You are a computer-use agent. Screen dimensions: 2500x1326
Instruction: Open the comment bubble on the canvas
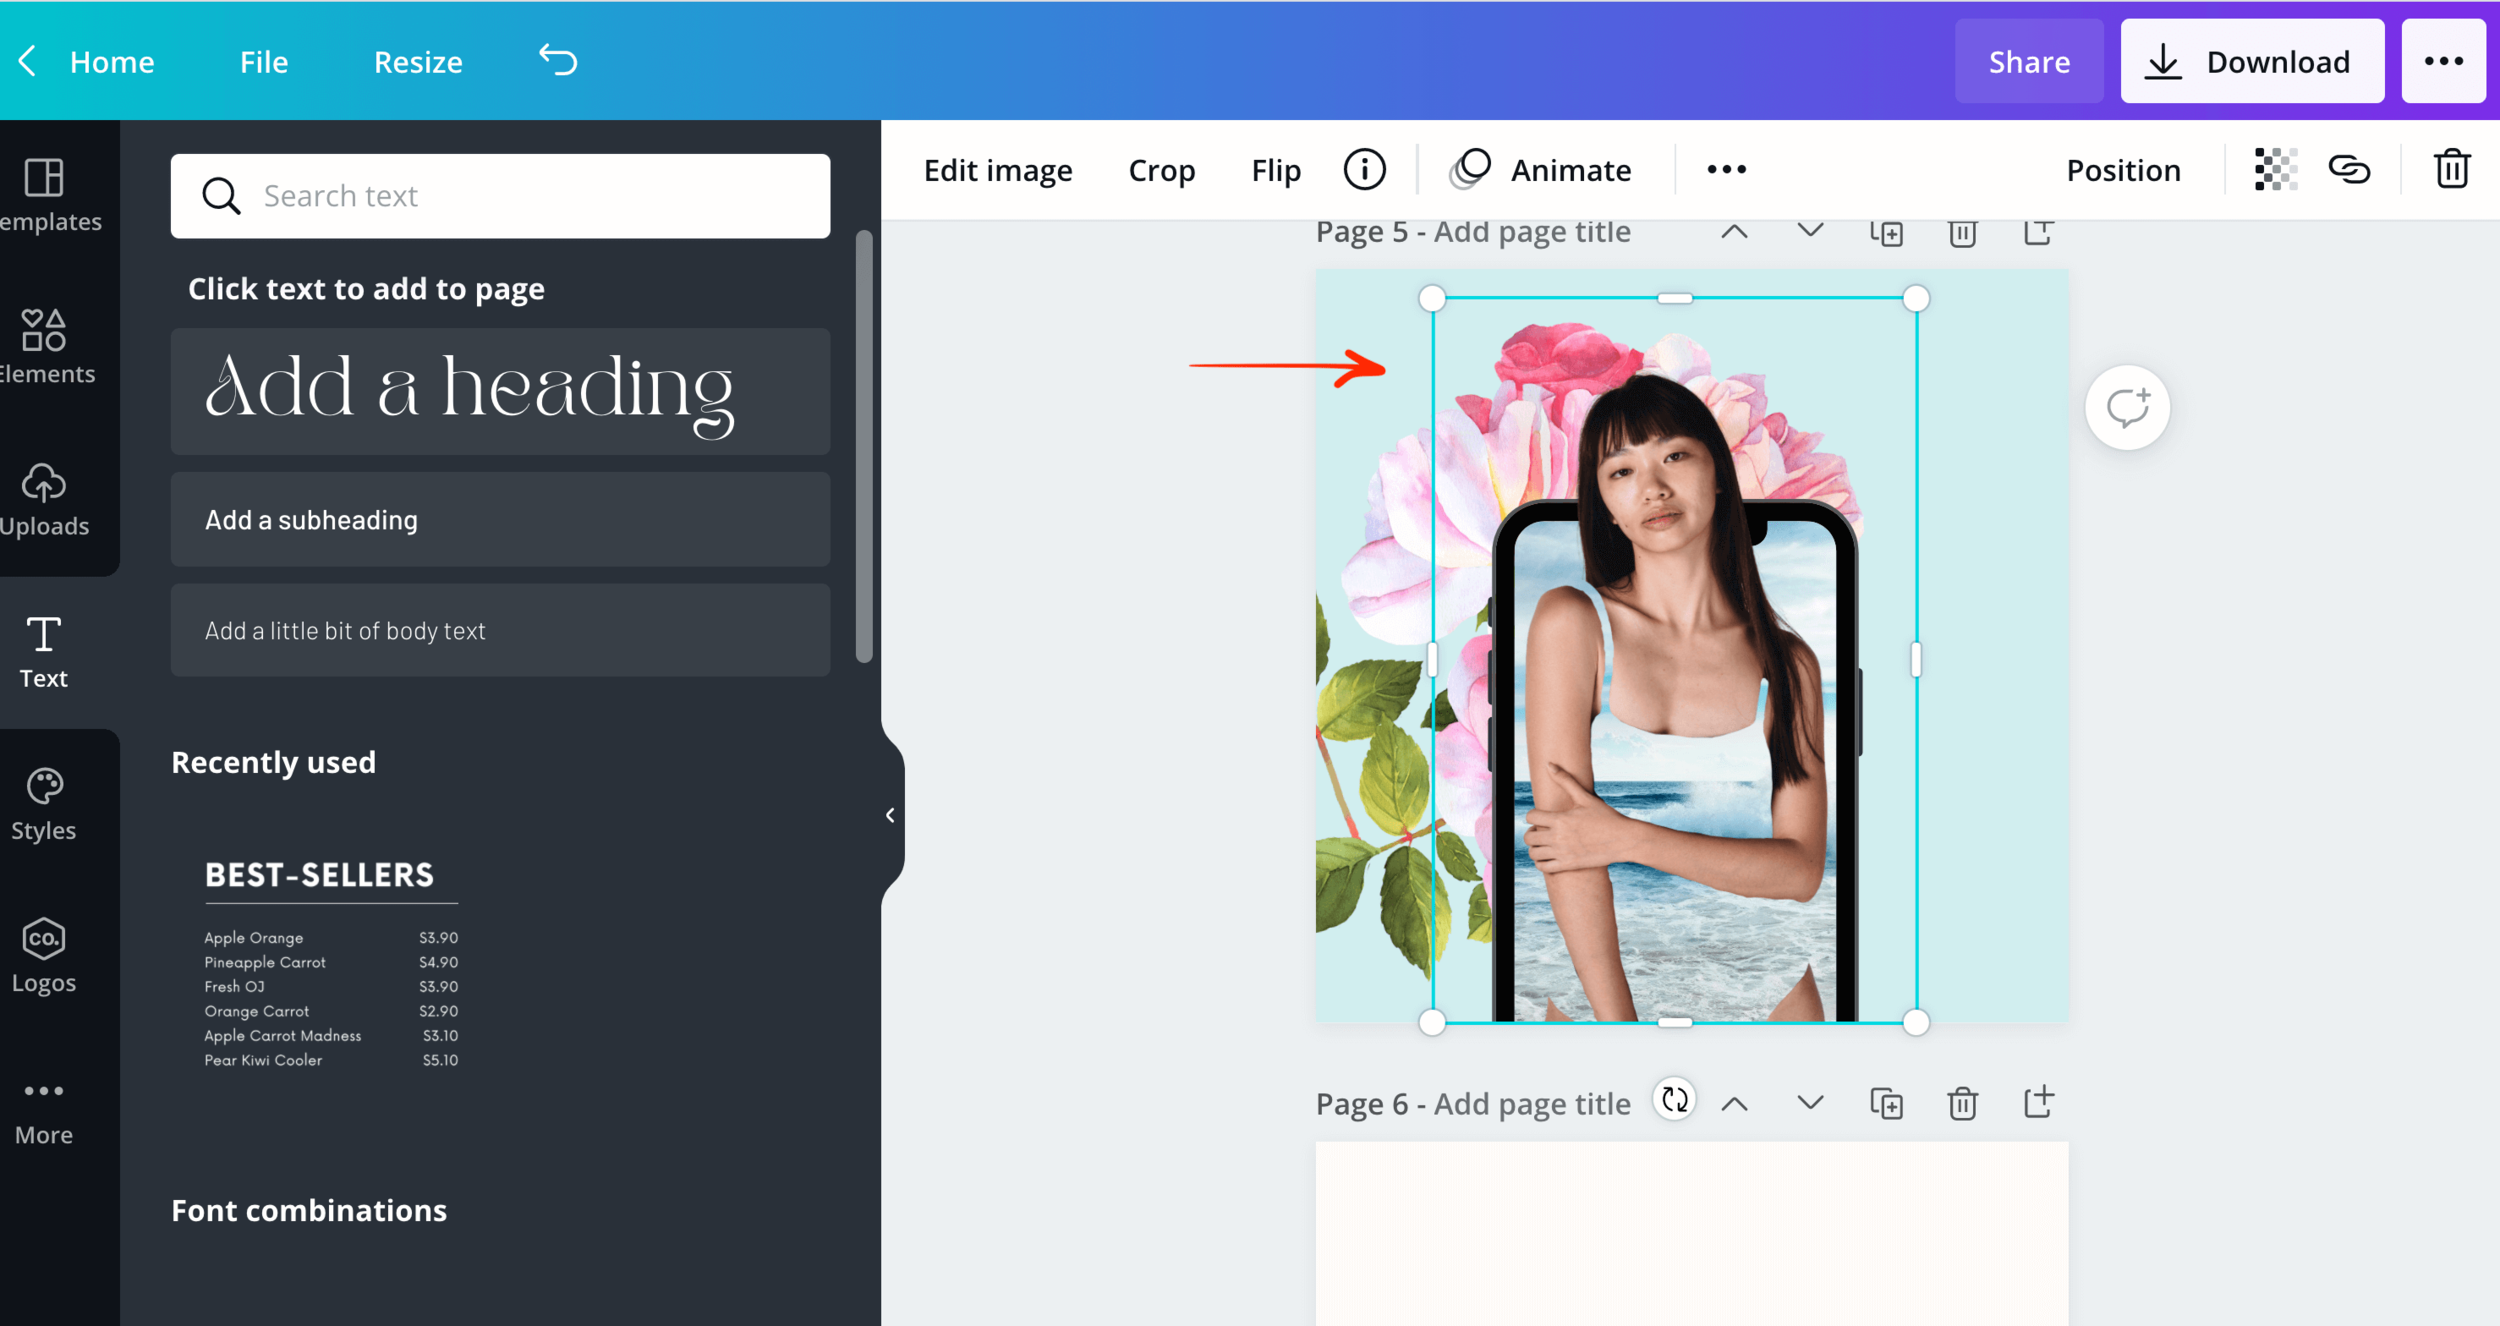2128,406
